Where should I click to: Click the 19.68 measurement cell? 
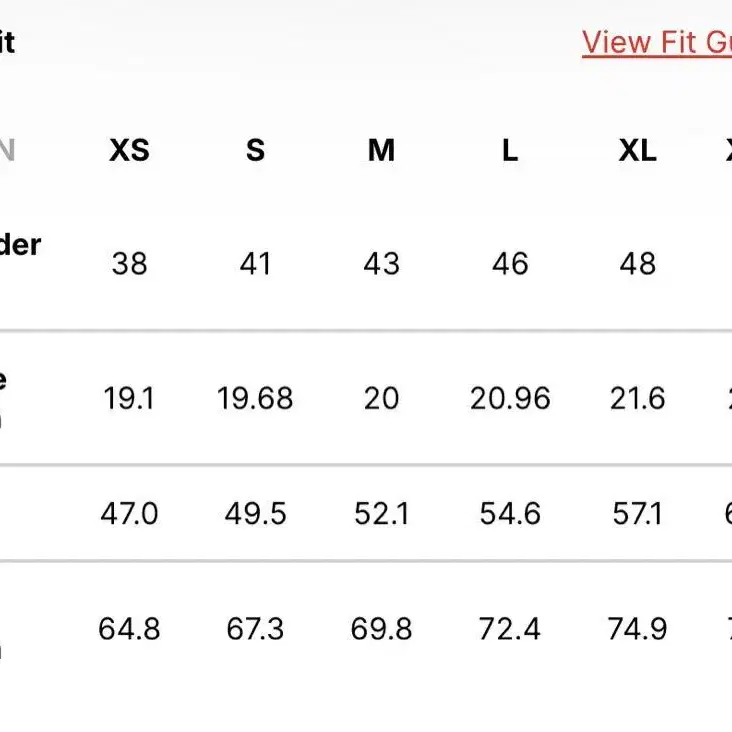(255, 399)
